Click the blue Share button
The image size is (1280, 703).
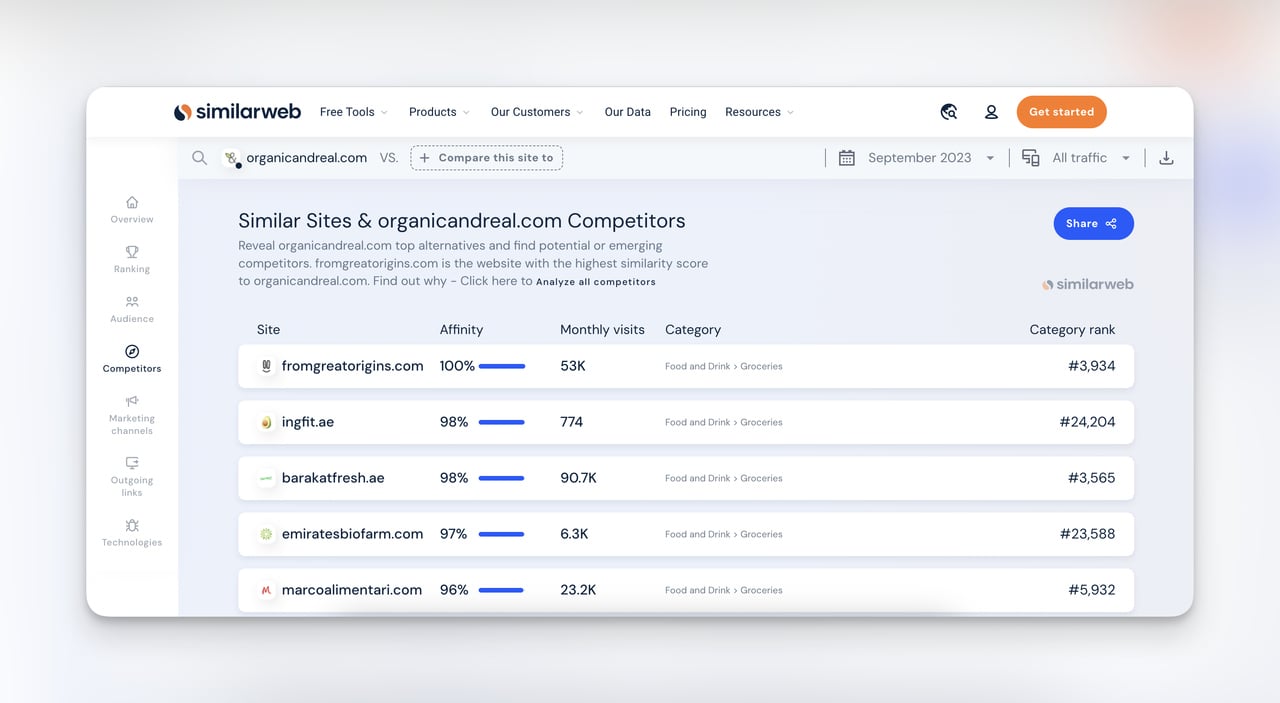pyautogui.click(x=1094, y=224)
